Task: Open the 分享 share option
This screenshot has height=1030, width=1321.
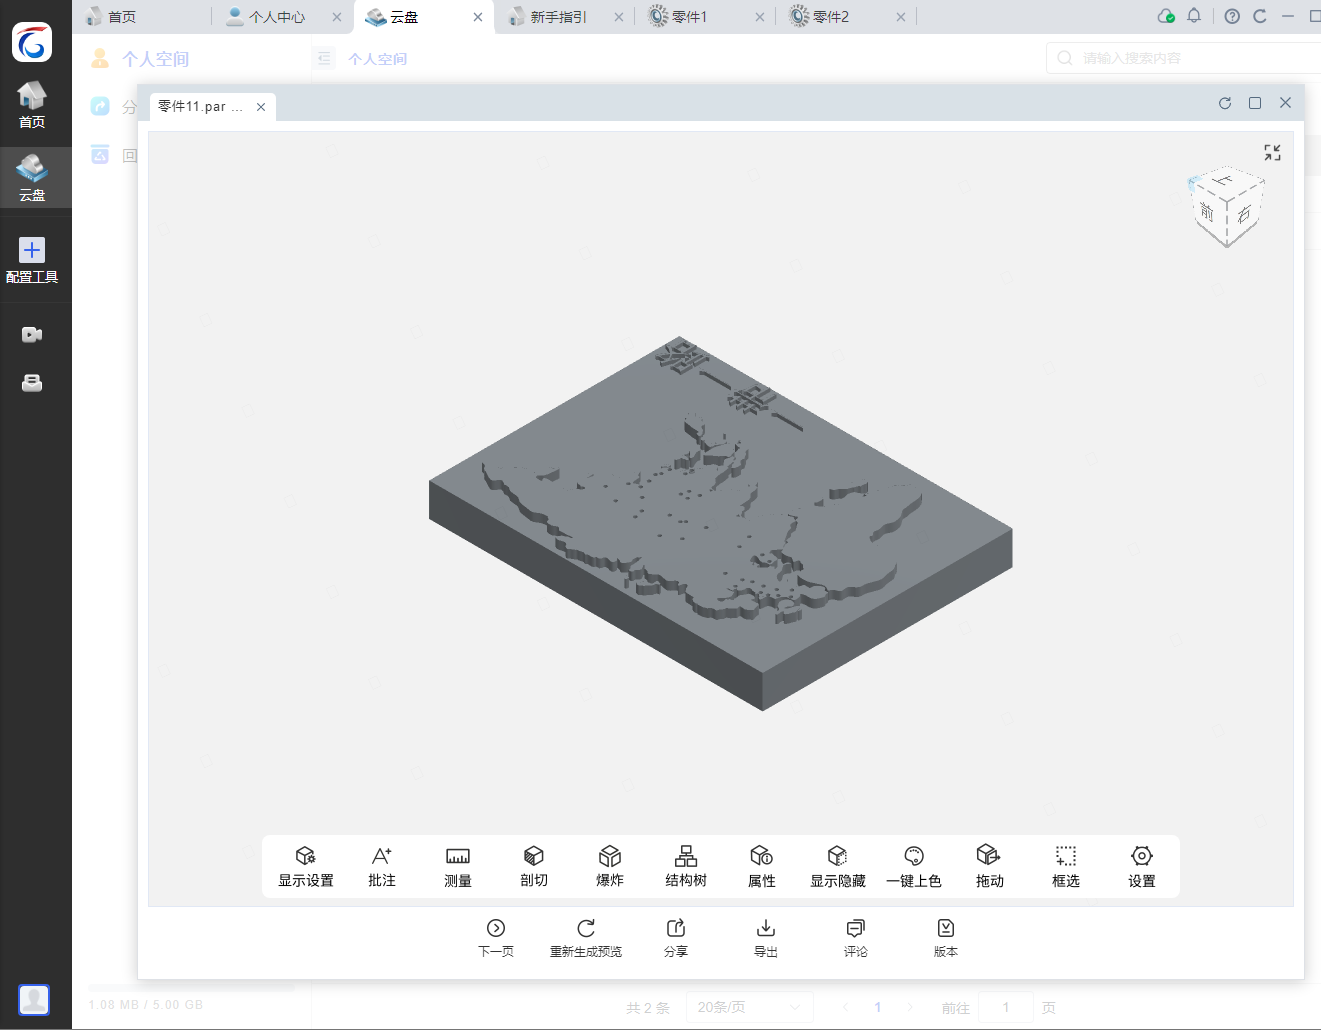Action: coord(676,938)
